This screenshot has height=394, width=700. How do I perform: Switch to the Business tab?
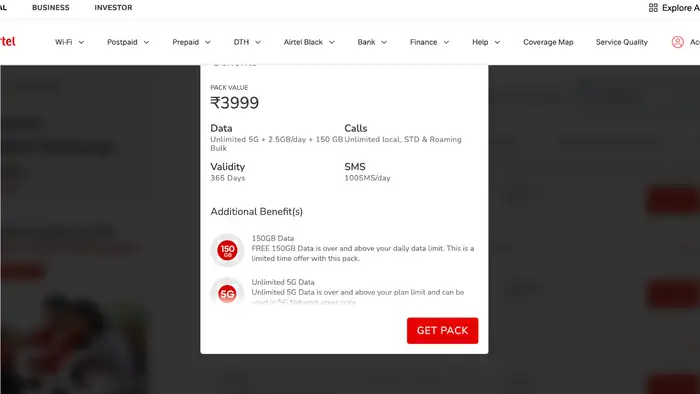[x=50, y=8]
